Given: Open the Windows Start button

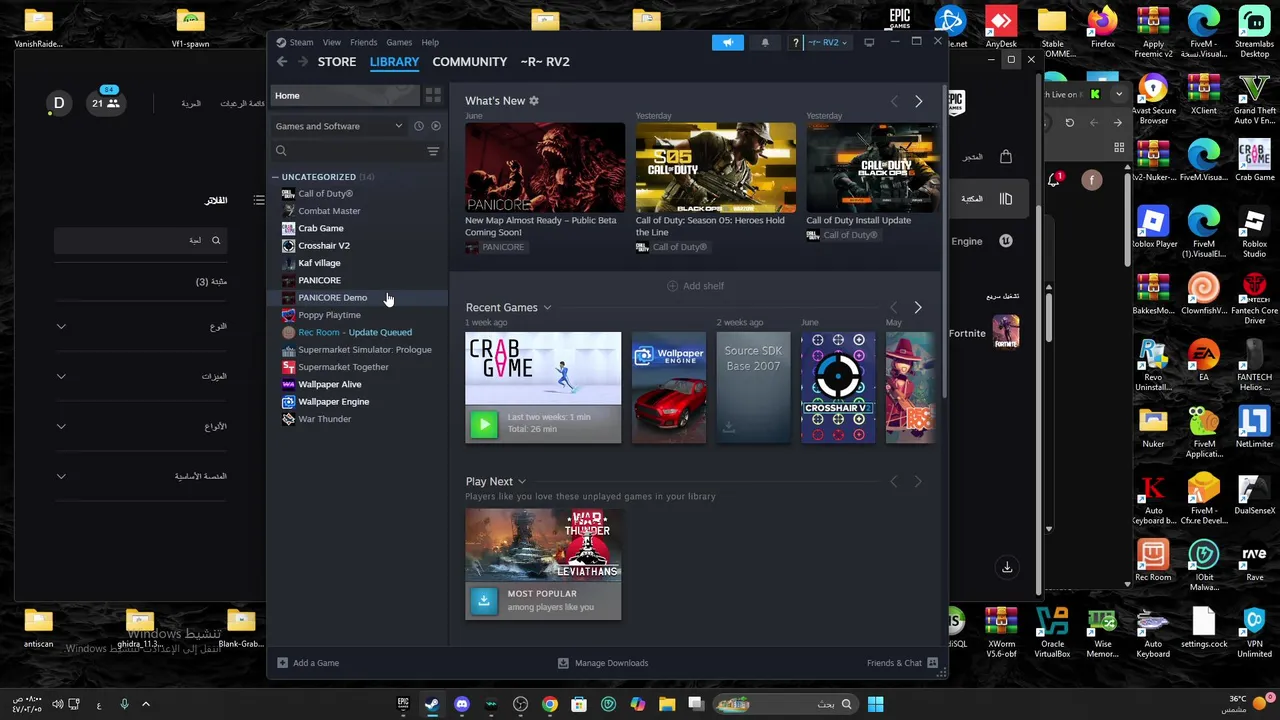Looking at the screenshot, I should (875, 704).
